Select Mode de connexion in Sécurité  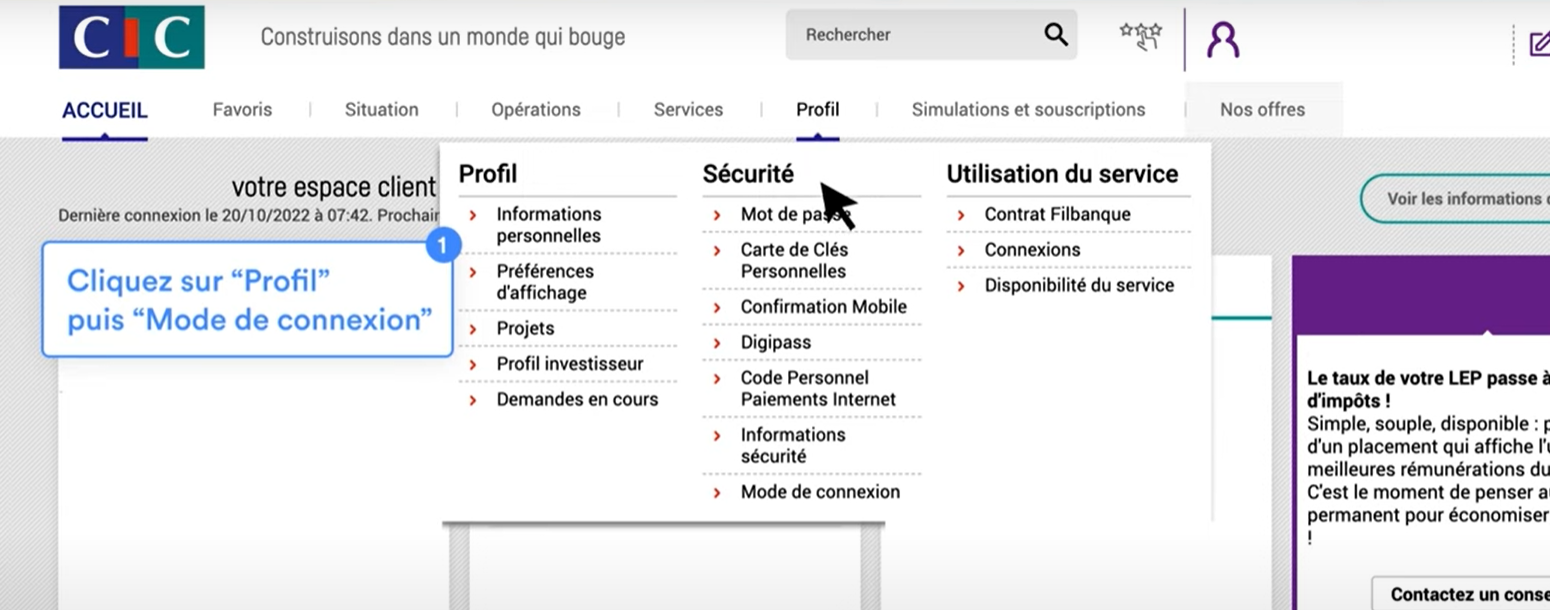[x=819, y=492]
